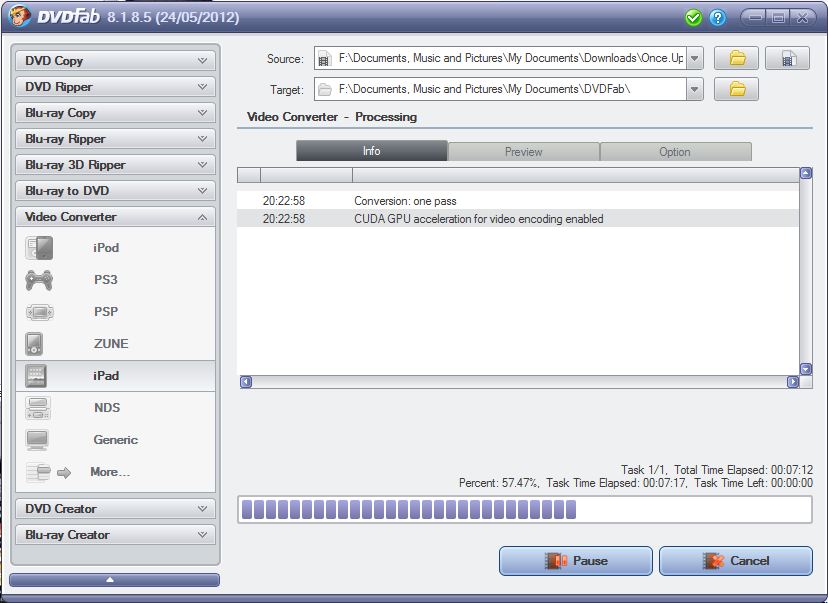The height and width of the screenshot is (603, 828).
Task: Cancel the conversion task
Action: pos(736,561)
